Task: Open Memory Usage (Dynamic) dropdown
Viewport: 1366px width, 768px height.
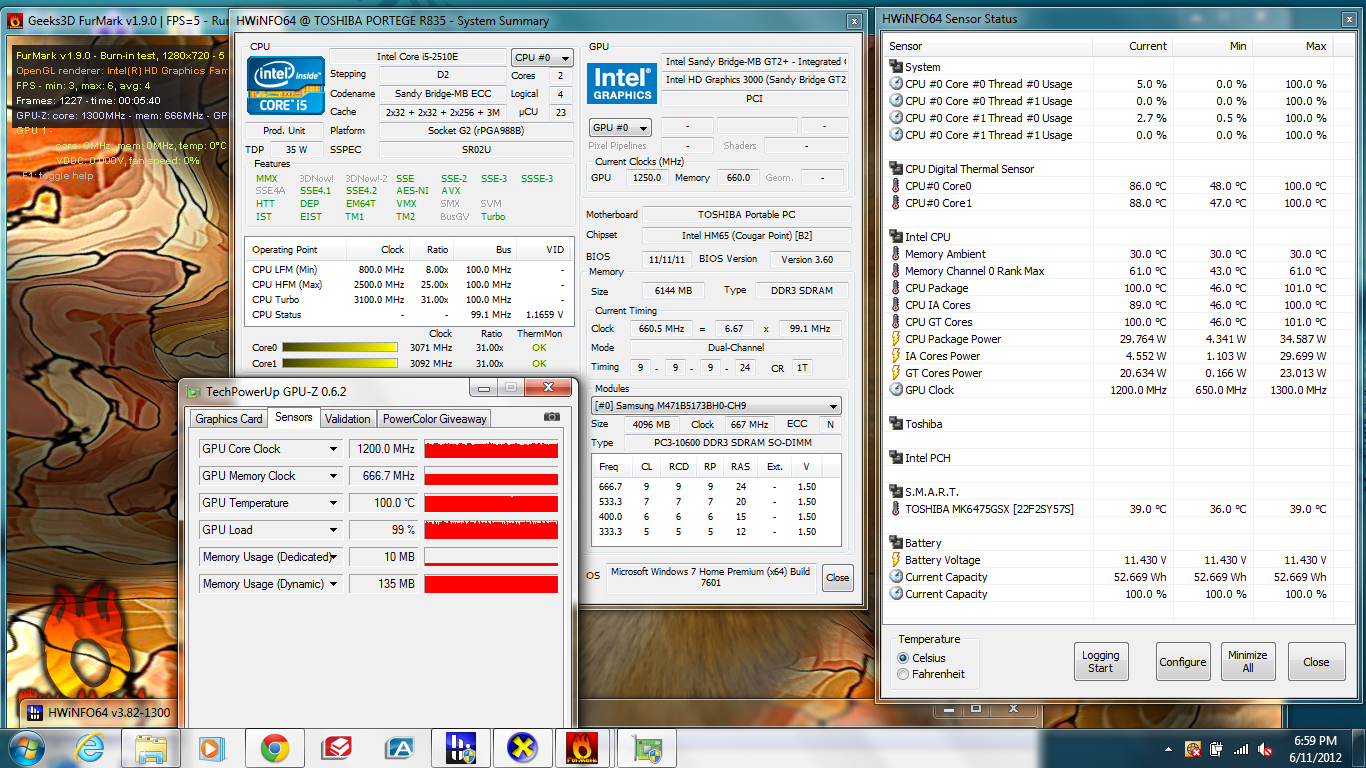Action: tap(332, 584)
